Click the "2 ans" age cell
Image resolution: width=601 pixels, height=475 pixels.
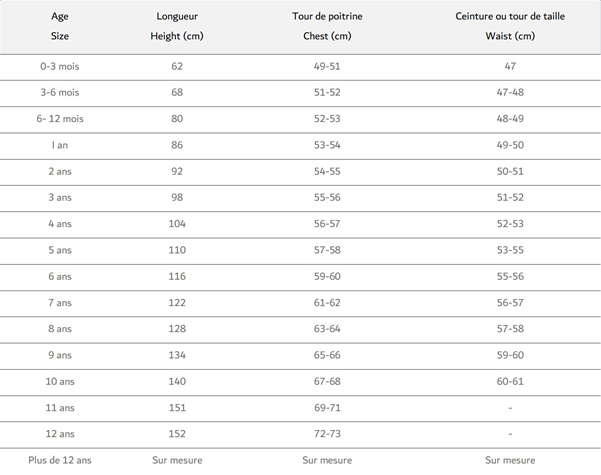[x=59, y=171]
